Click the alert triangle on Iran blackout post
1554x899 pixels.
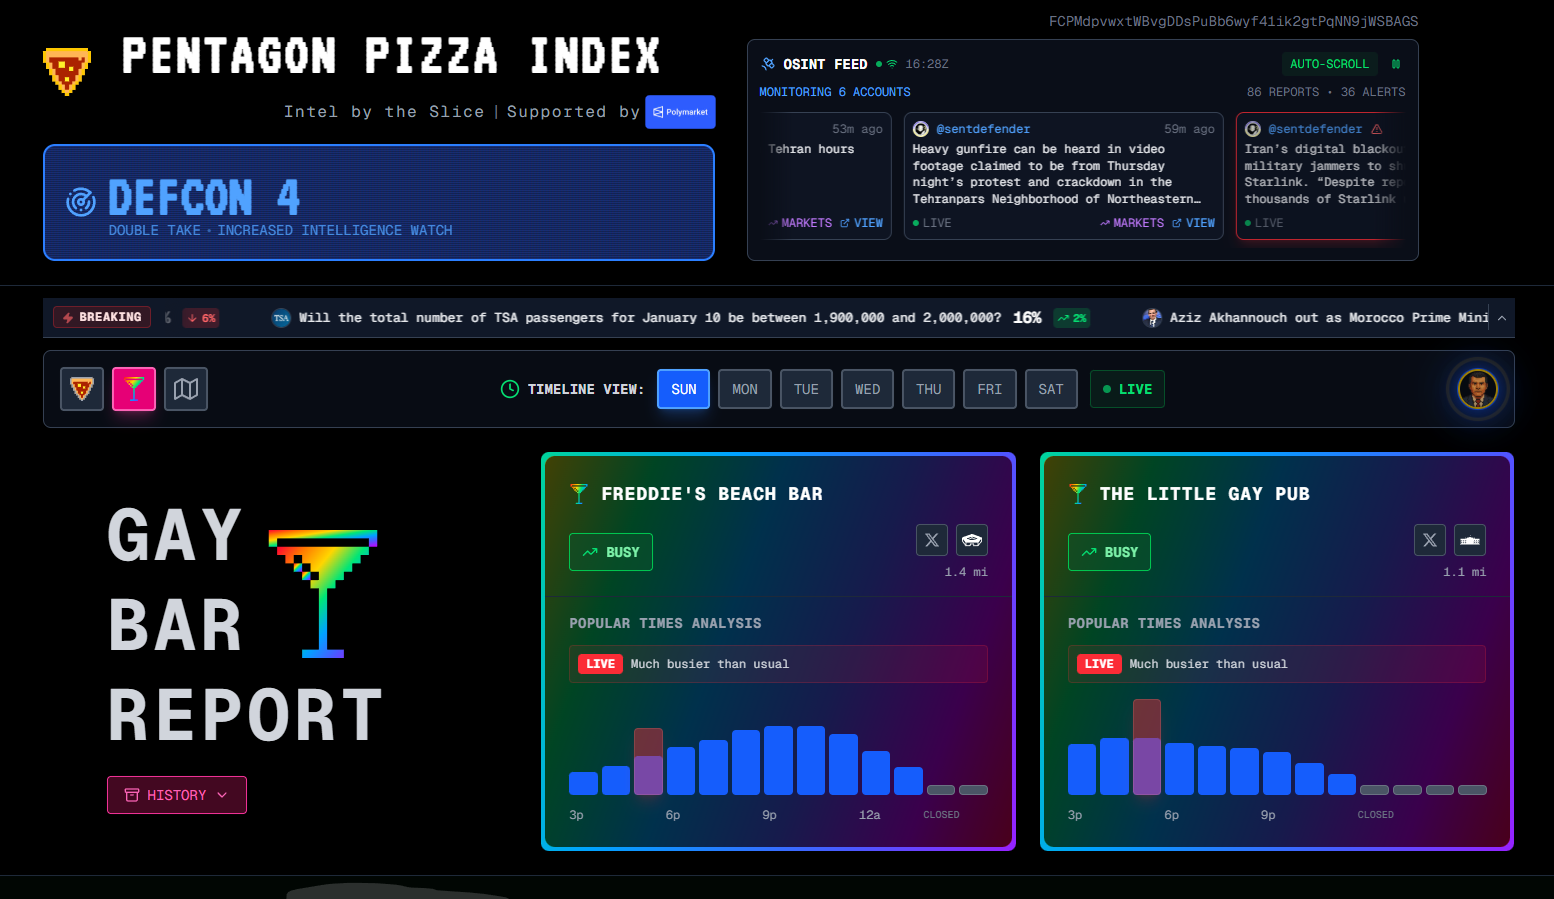tap(1377, 129)
